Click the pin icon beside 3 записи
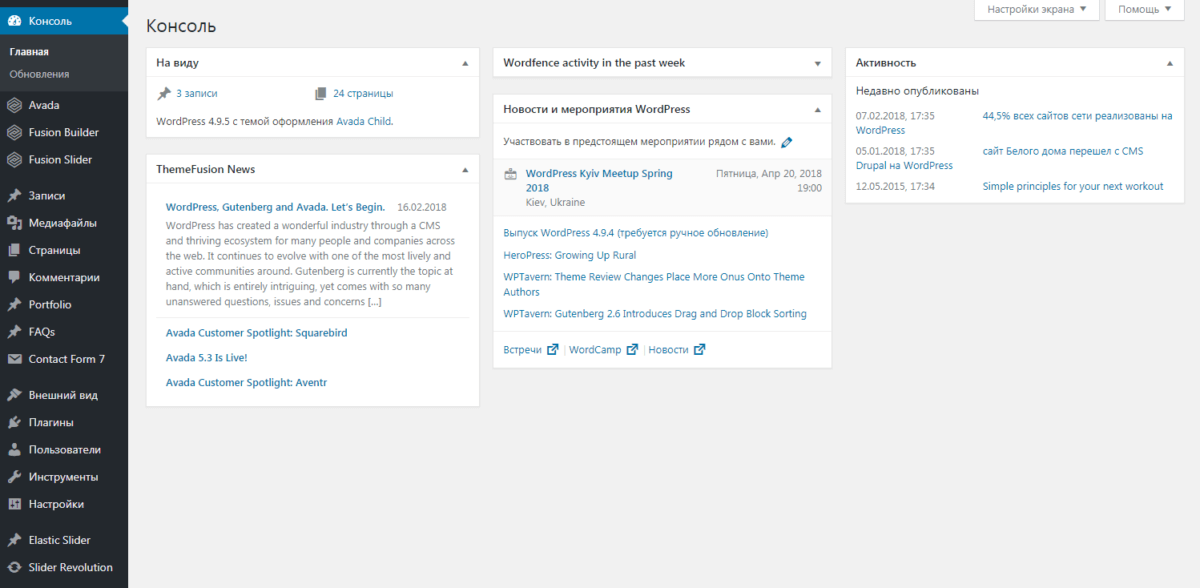Image resolution: width=1200 pixels, height=588 pixels. [x=164, y=93]
